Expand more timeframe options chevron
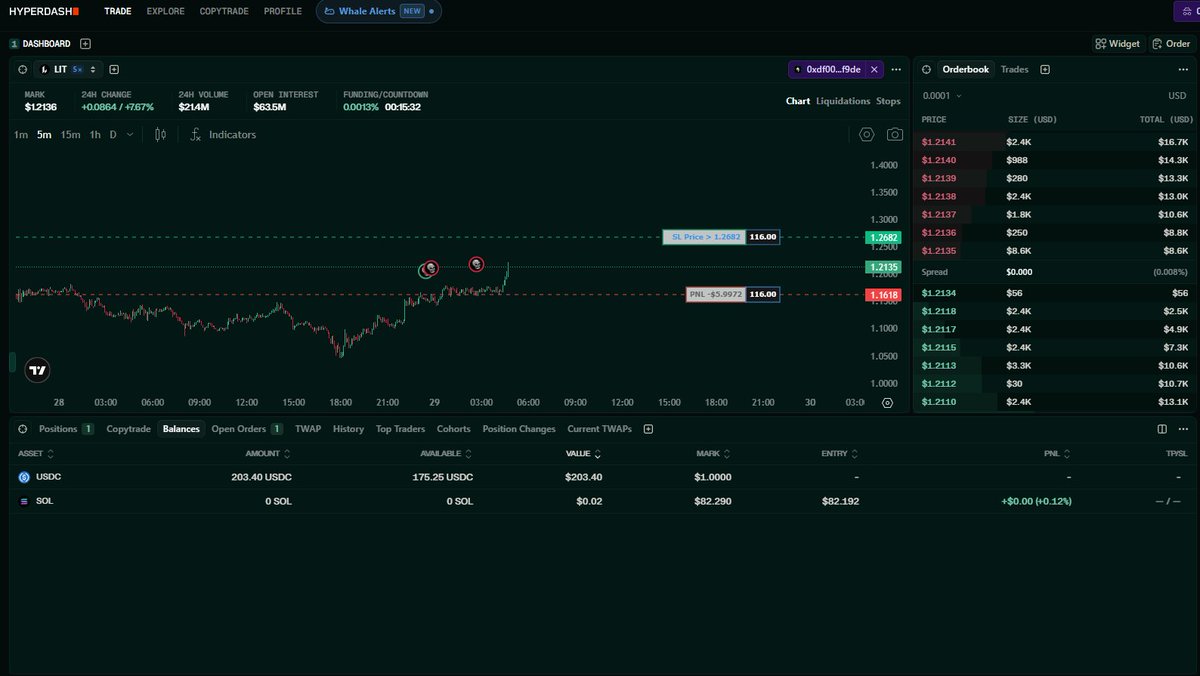 [x=130, y=135]
